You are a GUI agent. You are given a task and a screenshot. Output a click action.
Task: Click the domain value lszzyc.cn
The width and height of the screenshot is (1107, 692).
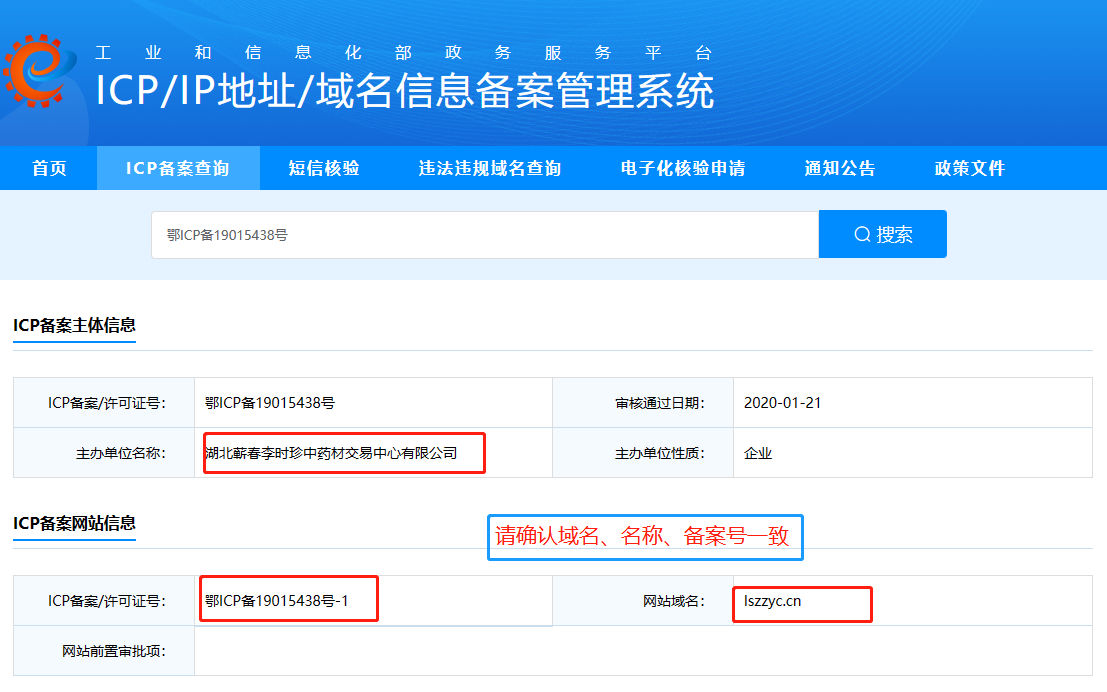coord(773,601)
